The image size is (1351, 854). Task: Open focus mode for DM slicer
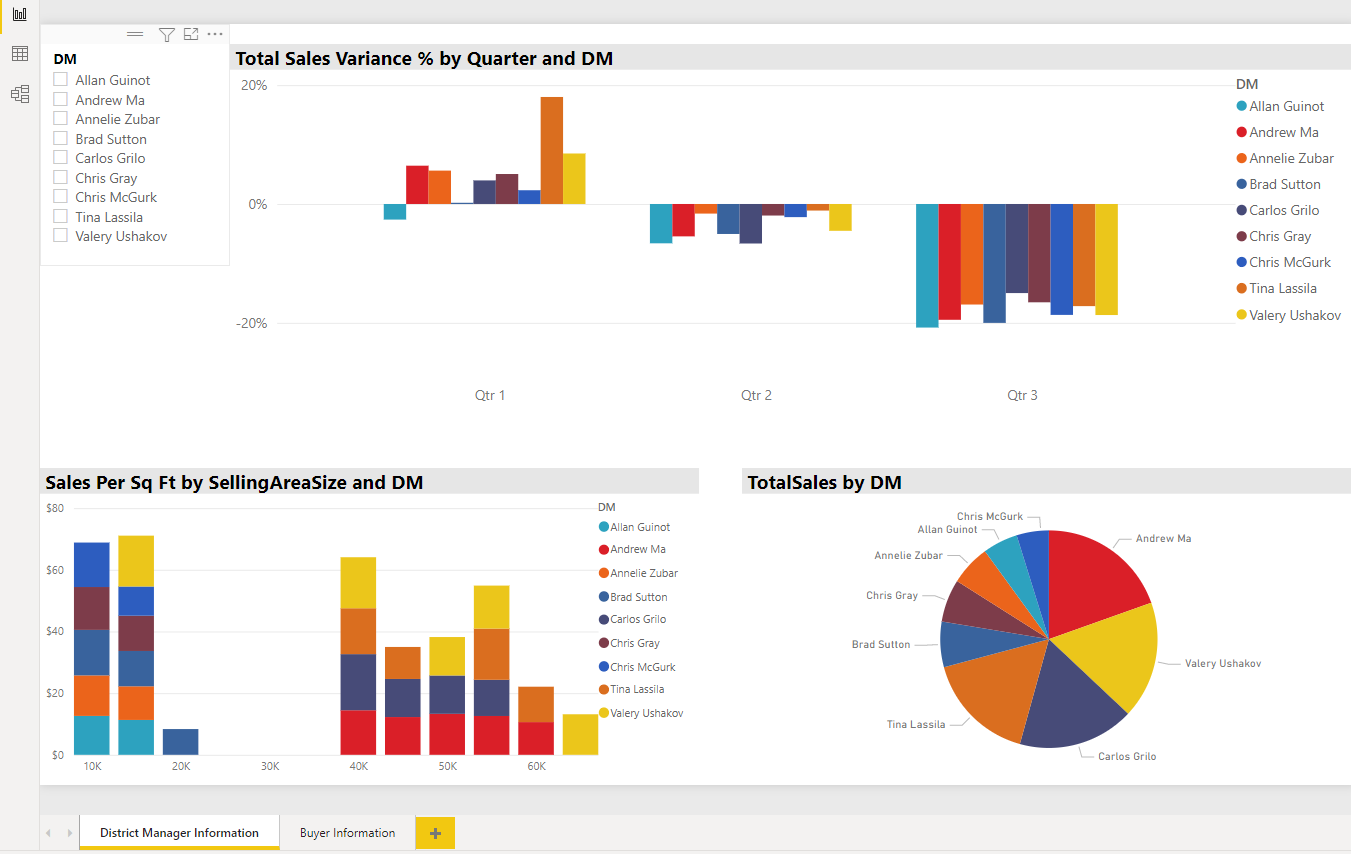point(191,35)
